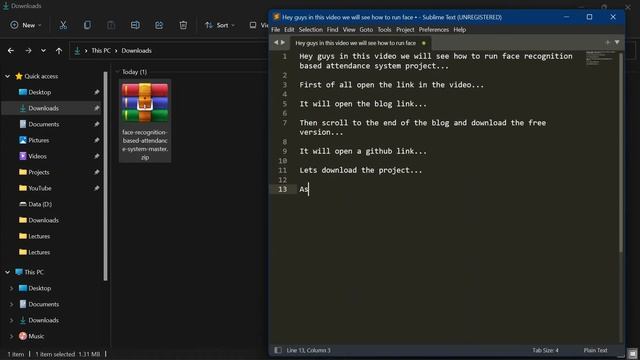640x360 pixels.
Task: Go back using File Explorer back arrow
Action: (x=11, y=51)
